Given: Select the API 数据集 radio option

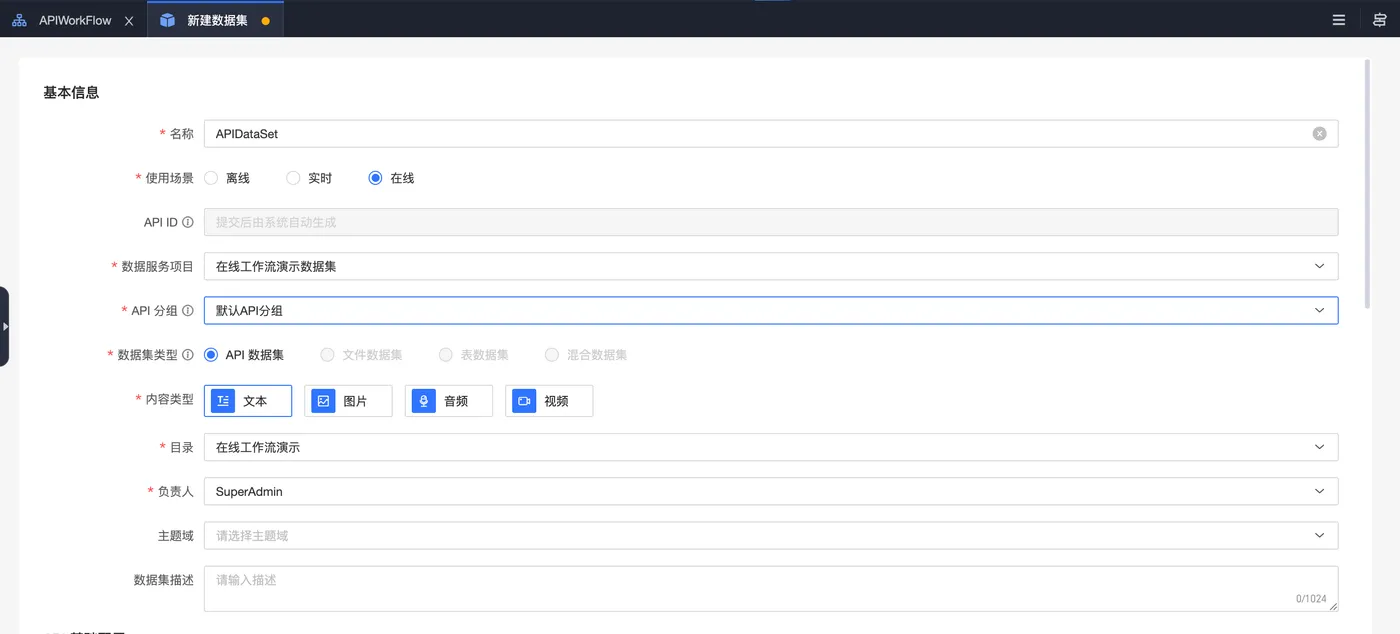Looking at the screenshot, I should (244, 355).
